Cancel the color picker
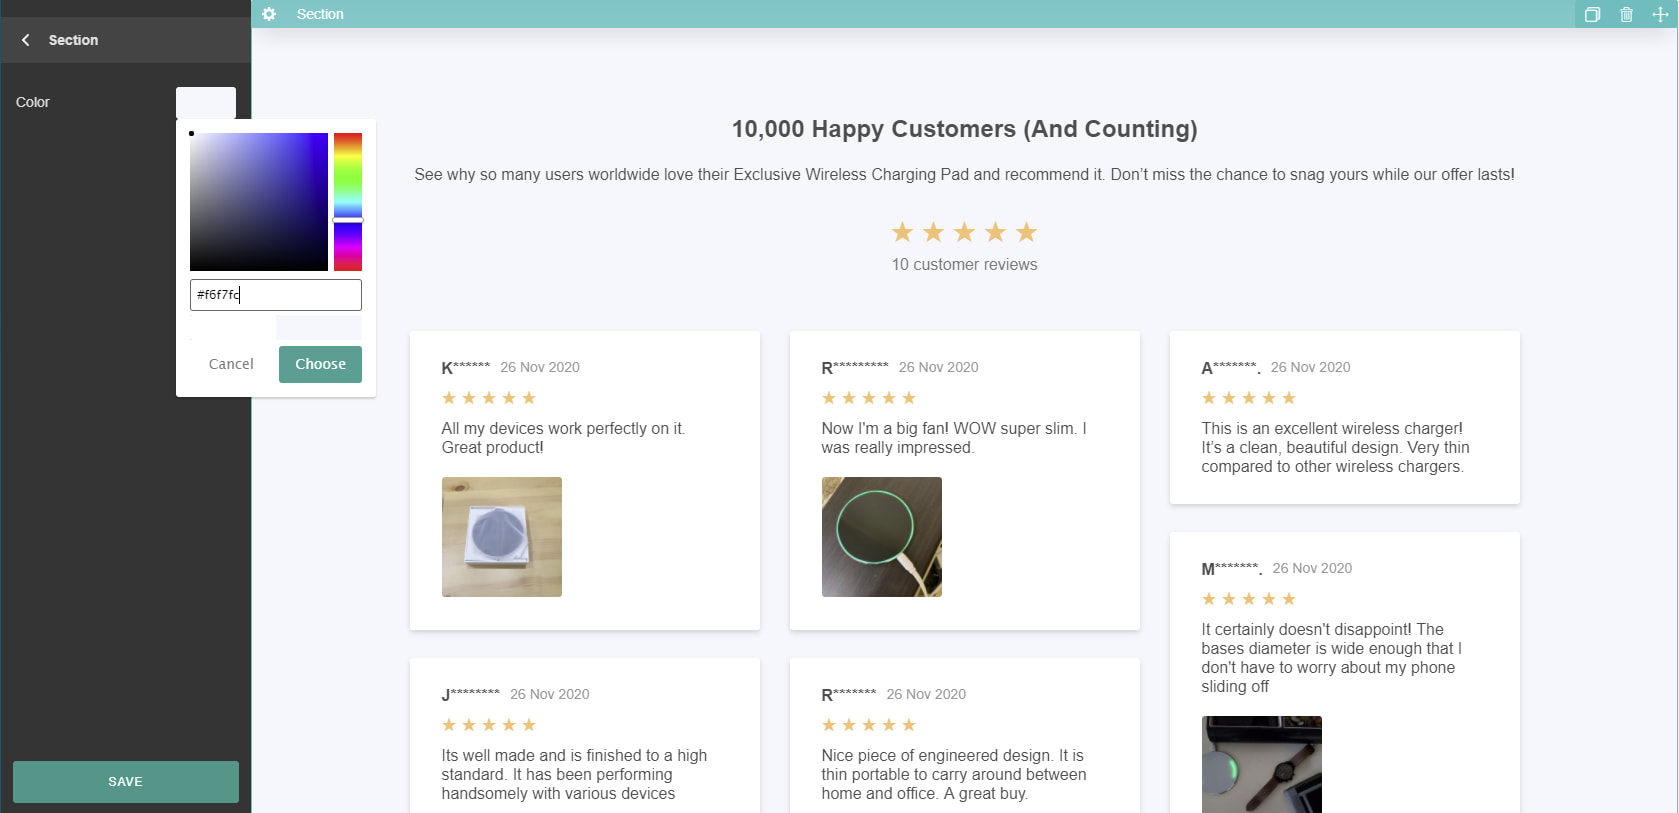The width and height of the screenshot is (1679, 813). tap(231, 364)
